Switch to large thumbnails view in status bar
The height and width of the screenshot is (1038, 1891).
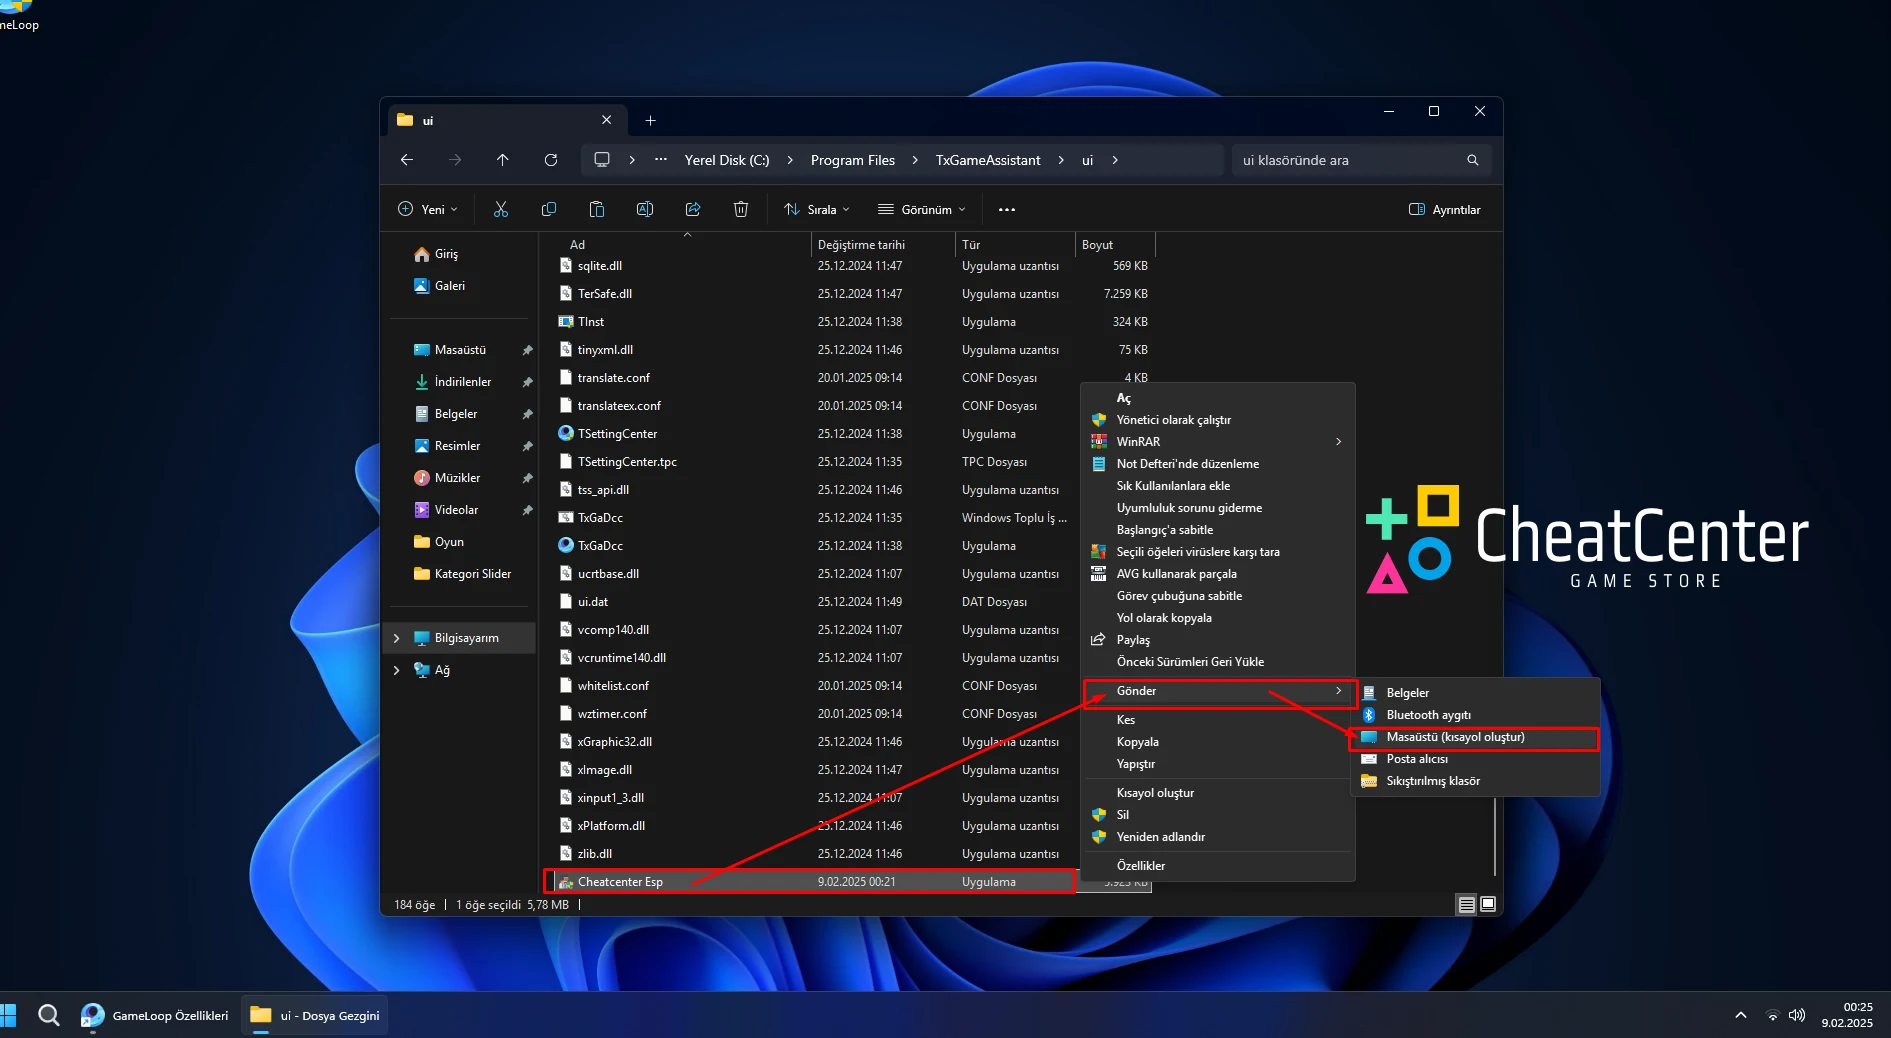pyautogui.click(x=1488, y=904)
